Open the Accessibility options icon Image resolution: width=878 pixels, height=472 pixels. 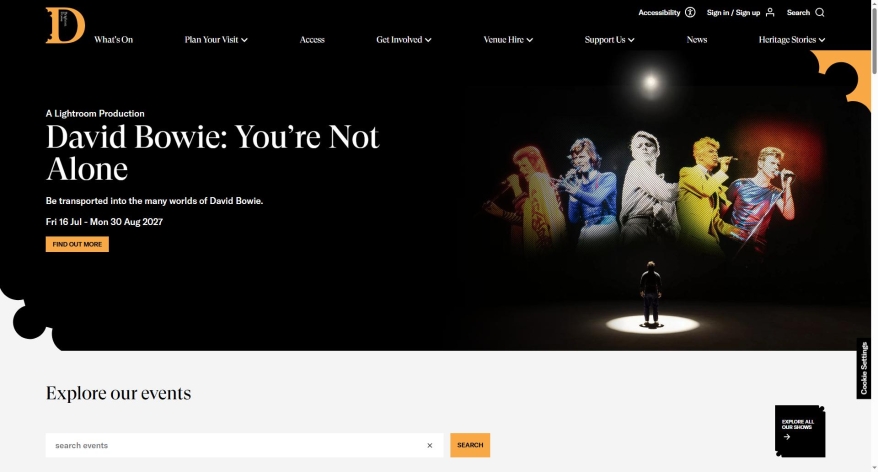[x=690, y=12]
